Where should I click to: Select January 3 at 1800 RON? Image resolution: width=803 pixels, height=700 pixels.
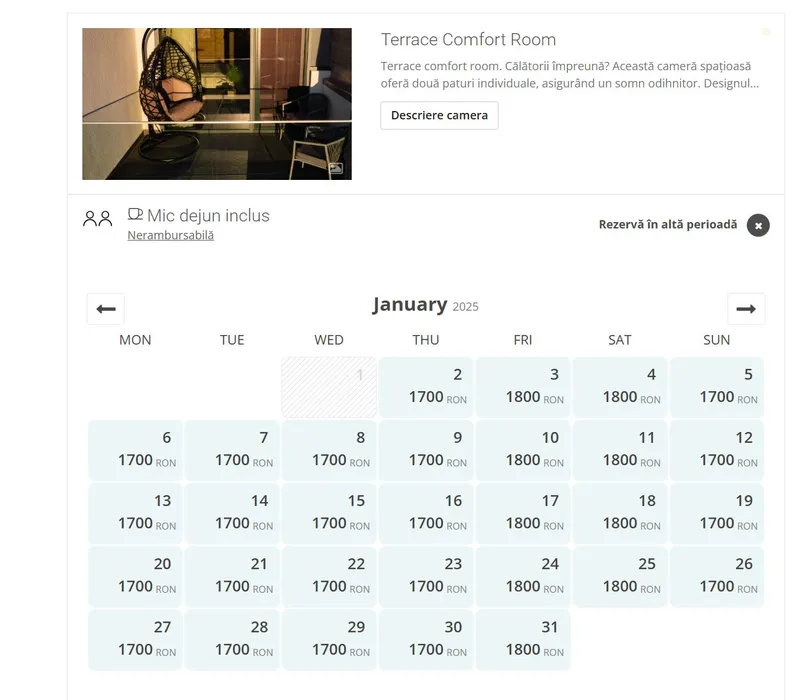point(523,386)
